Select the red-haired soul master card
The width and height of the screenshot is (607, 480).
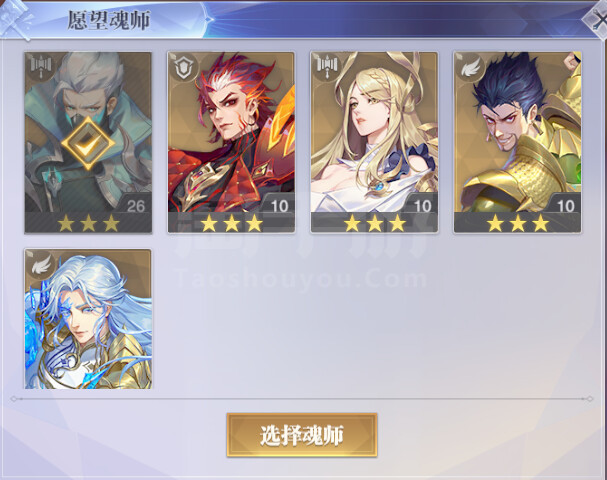click(231, 142)
